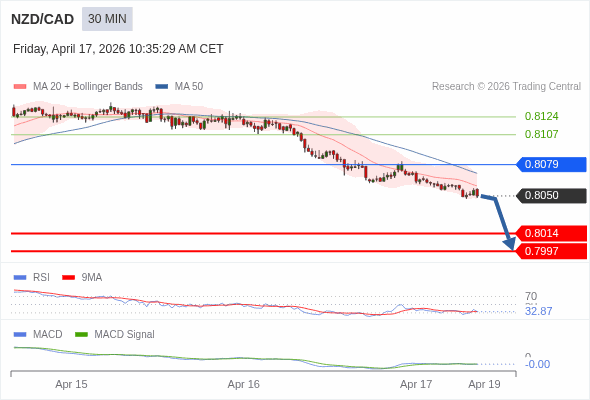590x400 pixels.
Task: Click the Apr 16 date axis label
Action: coord(243,385)
